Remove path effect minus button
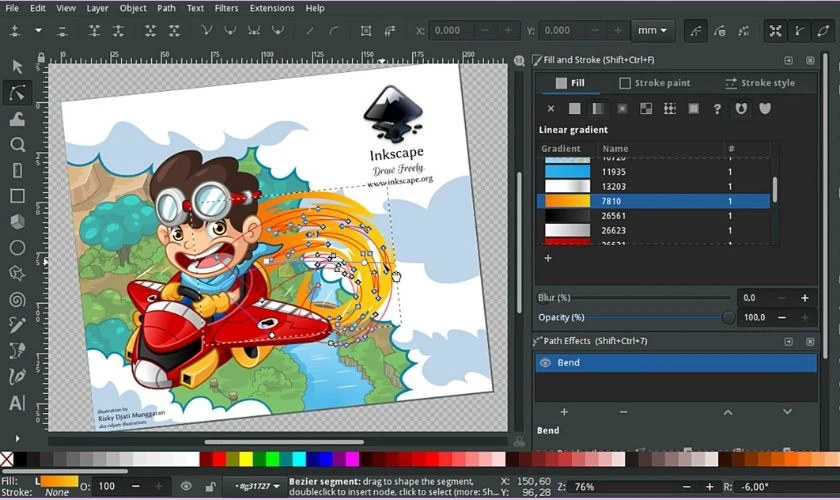 (624, 412)
